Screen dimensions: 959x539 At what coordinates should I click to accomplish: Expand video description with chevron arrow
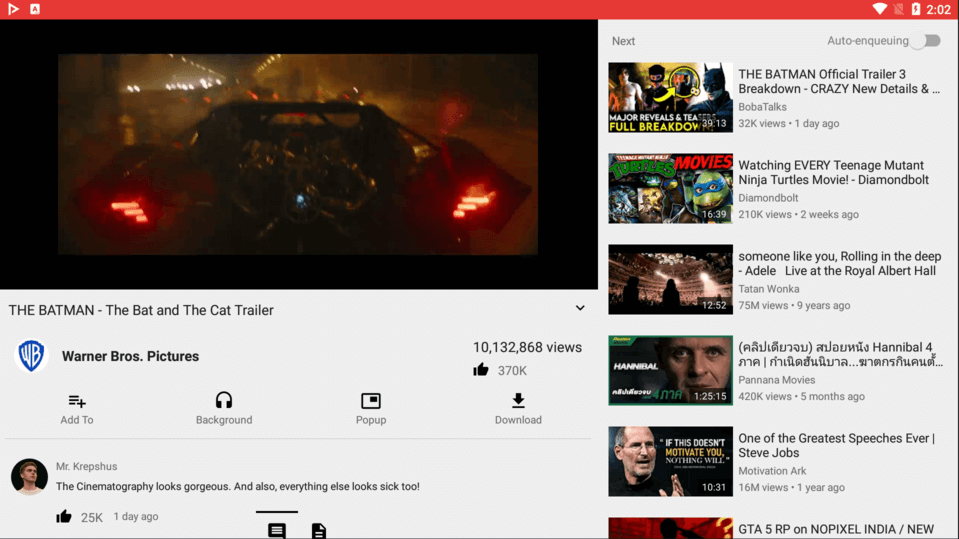580,309
